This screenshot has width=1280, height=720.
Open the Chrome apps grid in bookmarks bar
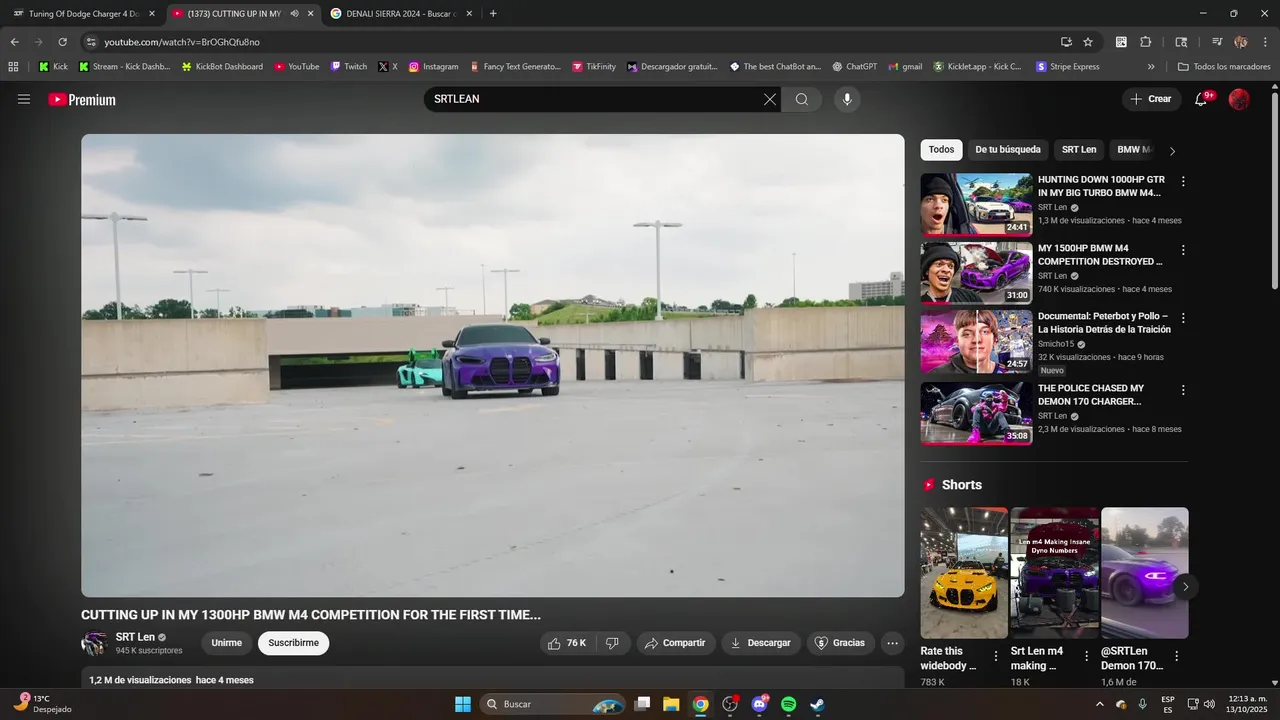(13, 67)
